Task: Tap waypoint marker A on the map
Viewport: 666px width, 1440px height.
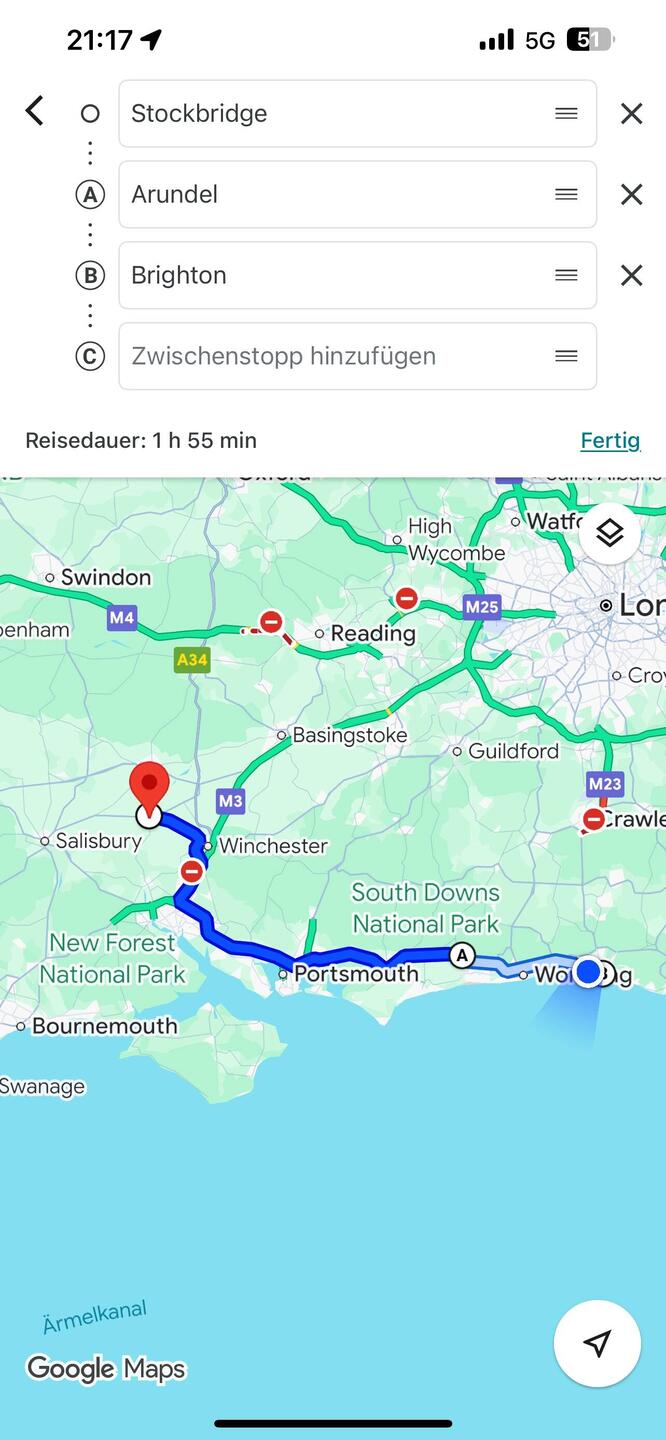Action: tap(461, 955)
